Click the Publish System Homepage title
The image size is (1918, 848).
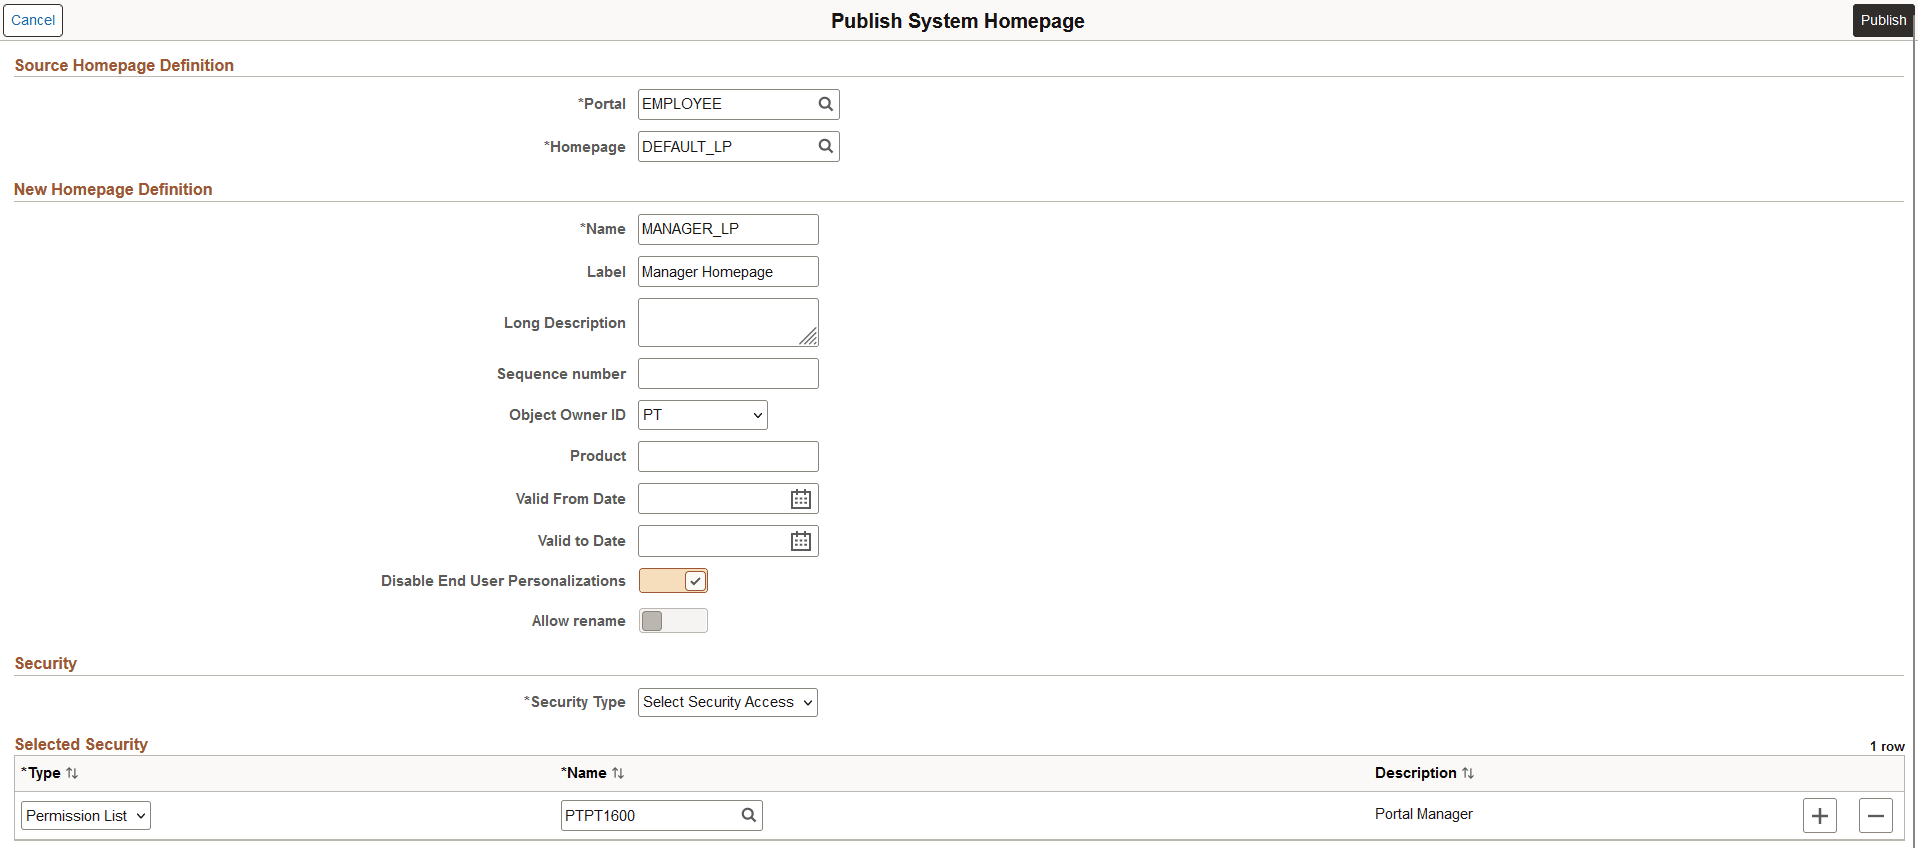[958, 21]
